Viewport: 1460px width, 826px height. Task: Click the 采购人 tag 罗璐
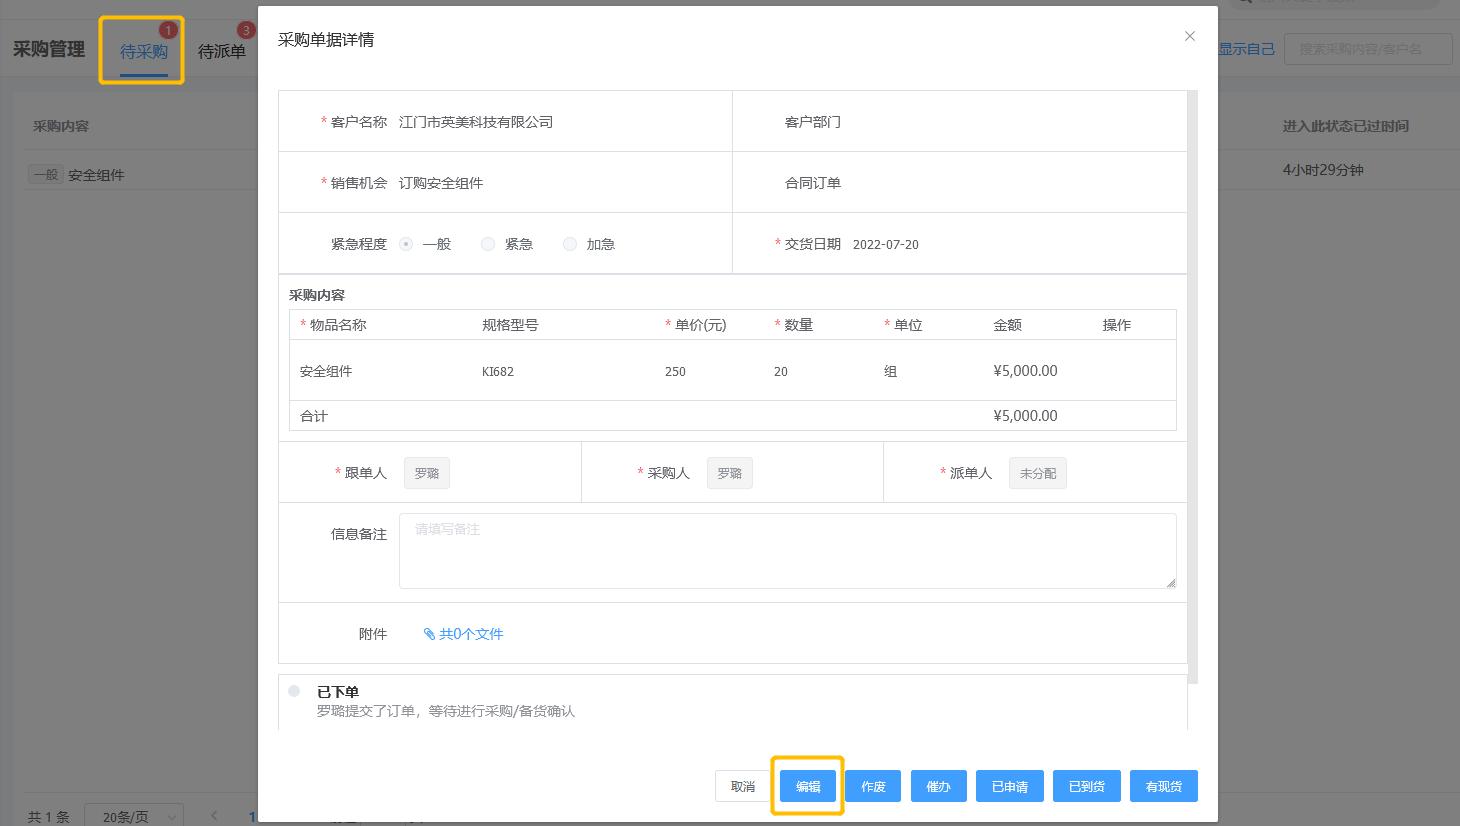tap(730, 473)
